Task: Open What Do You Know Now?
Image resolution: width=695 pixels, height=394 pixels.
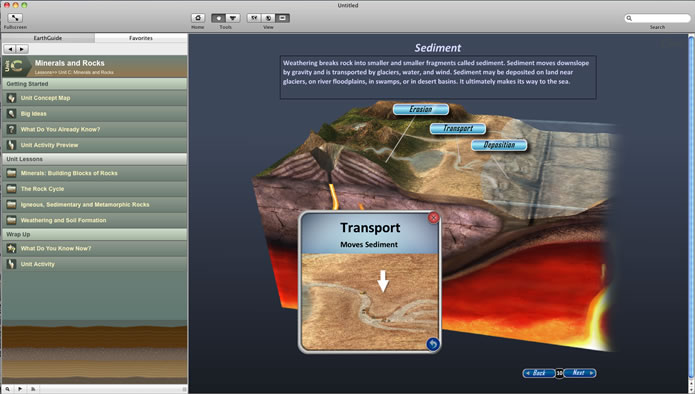Action: coord(94,249)
